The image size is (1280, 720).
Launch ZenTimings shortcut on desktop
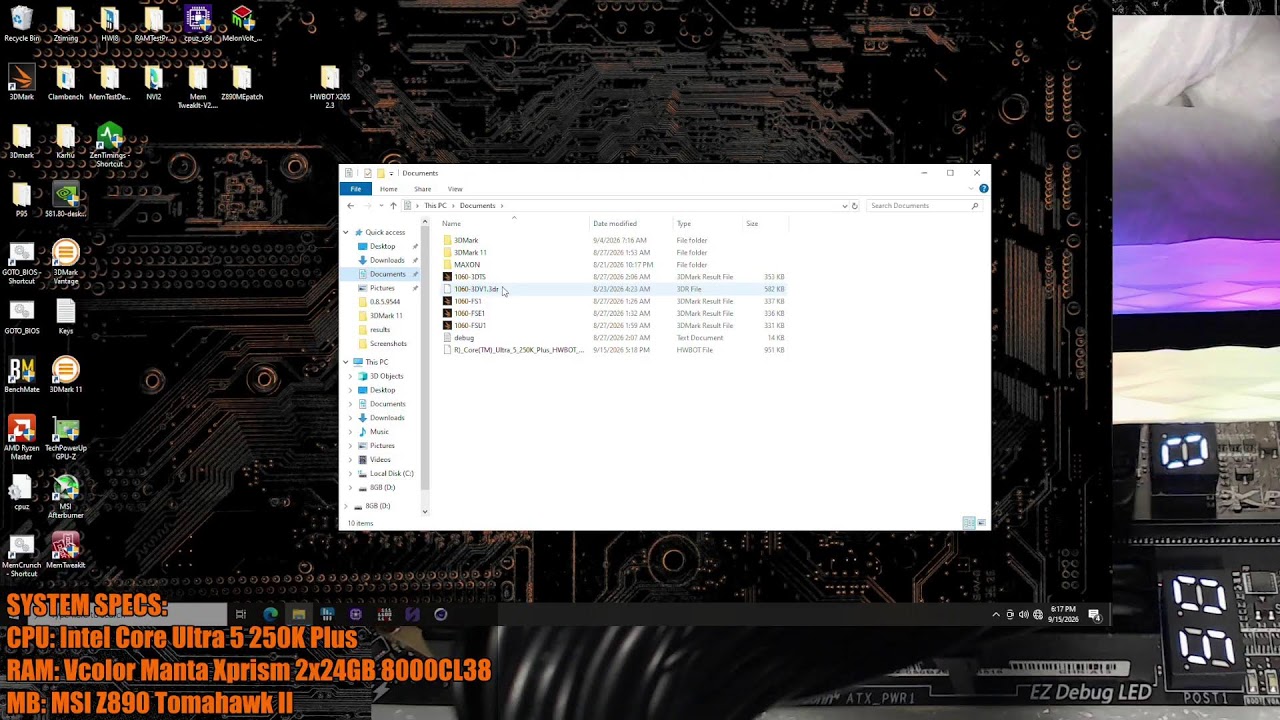tap(109, 145)
